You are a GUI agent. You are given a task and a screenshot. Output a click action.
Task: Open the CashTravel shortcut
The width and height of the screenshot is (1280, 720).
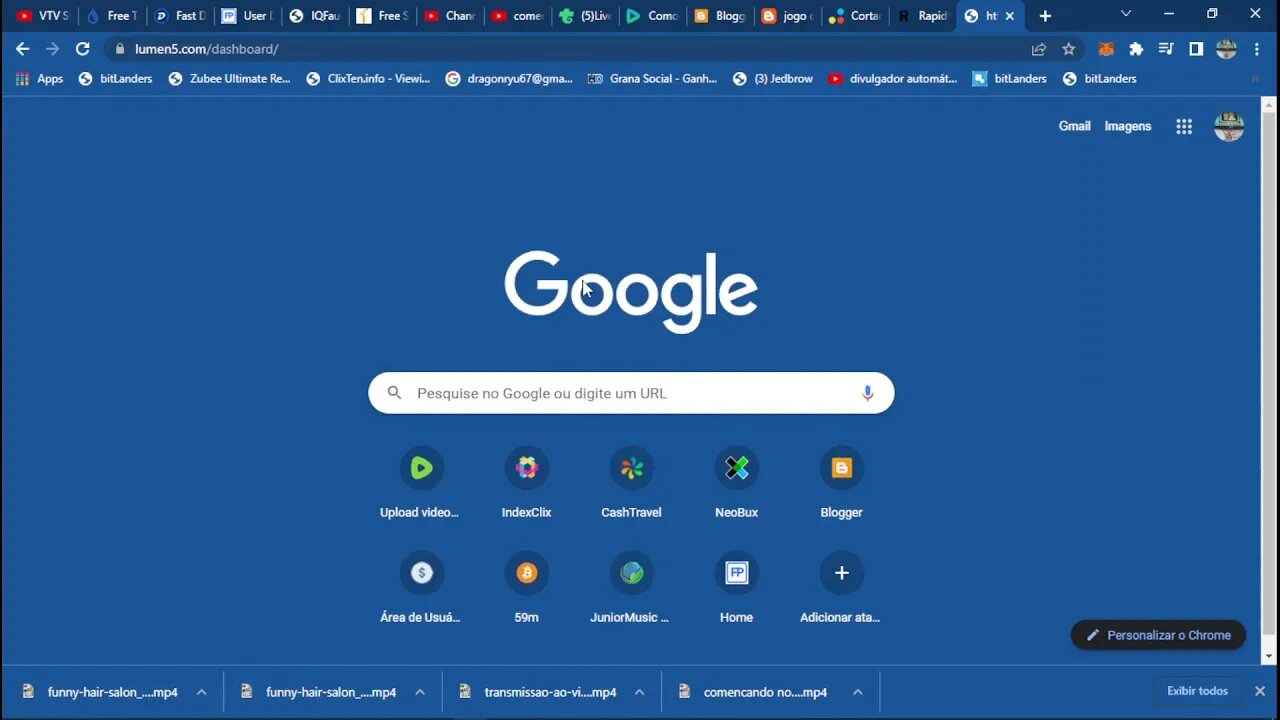coord(631,484)
